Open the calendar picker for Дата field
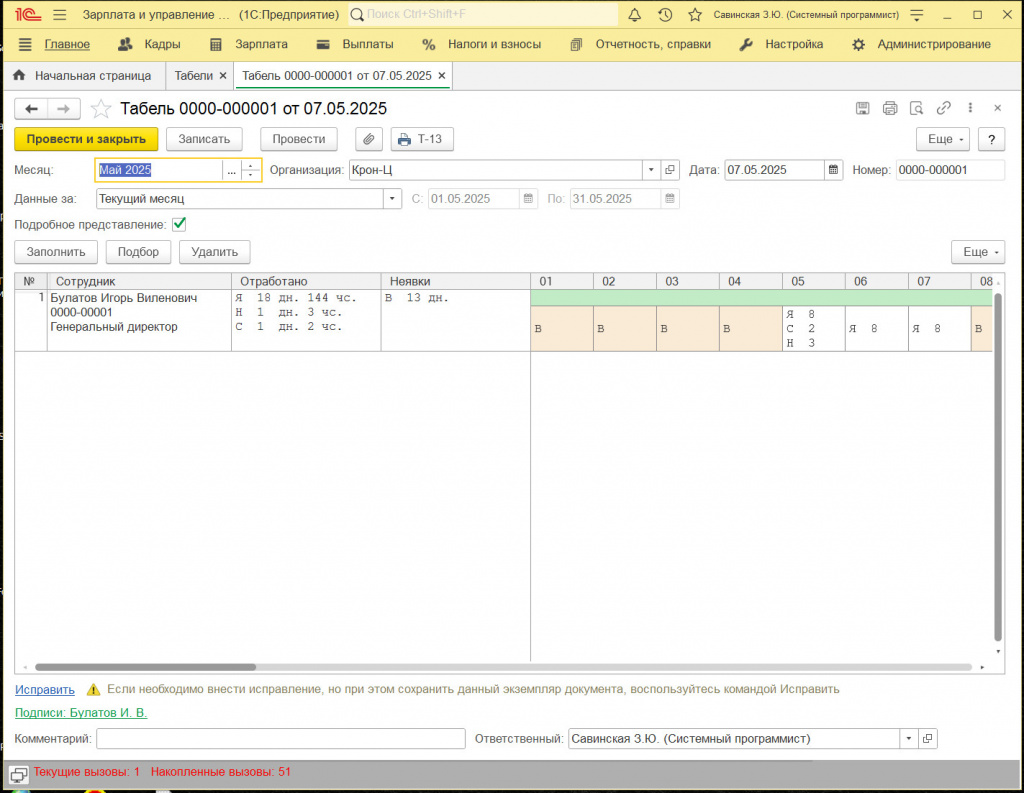This screenshot has height=793, width=1024. click(x=833, y=170)
